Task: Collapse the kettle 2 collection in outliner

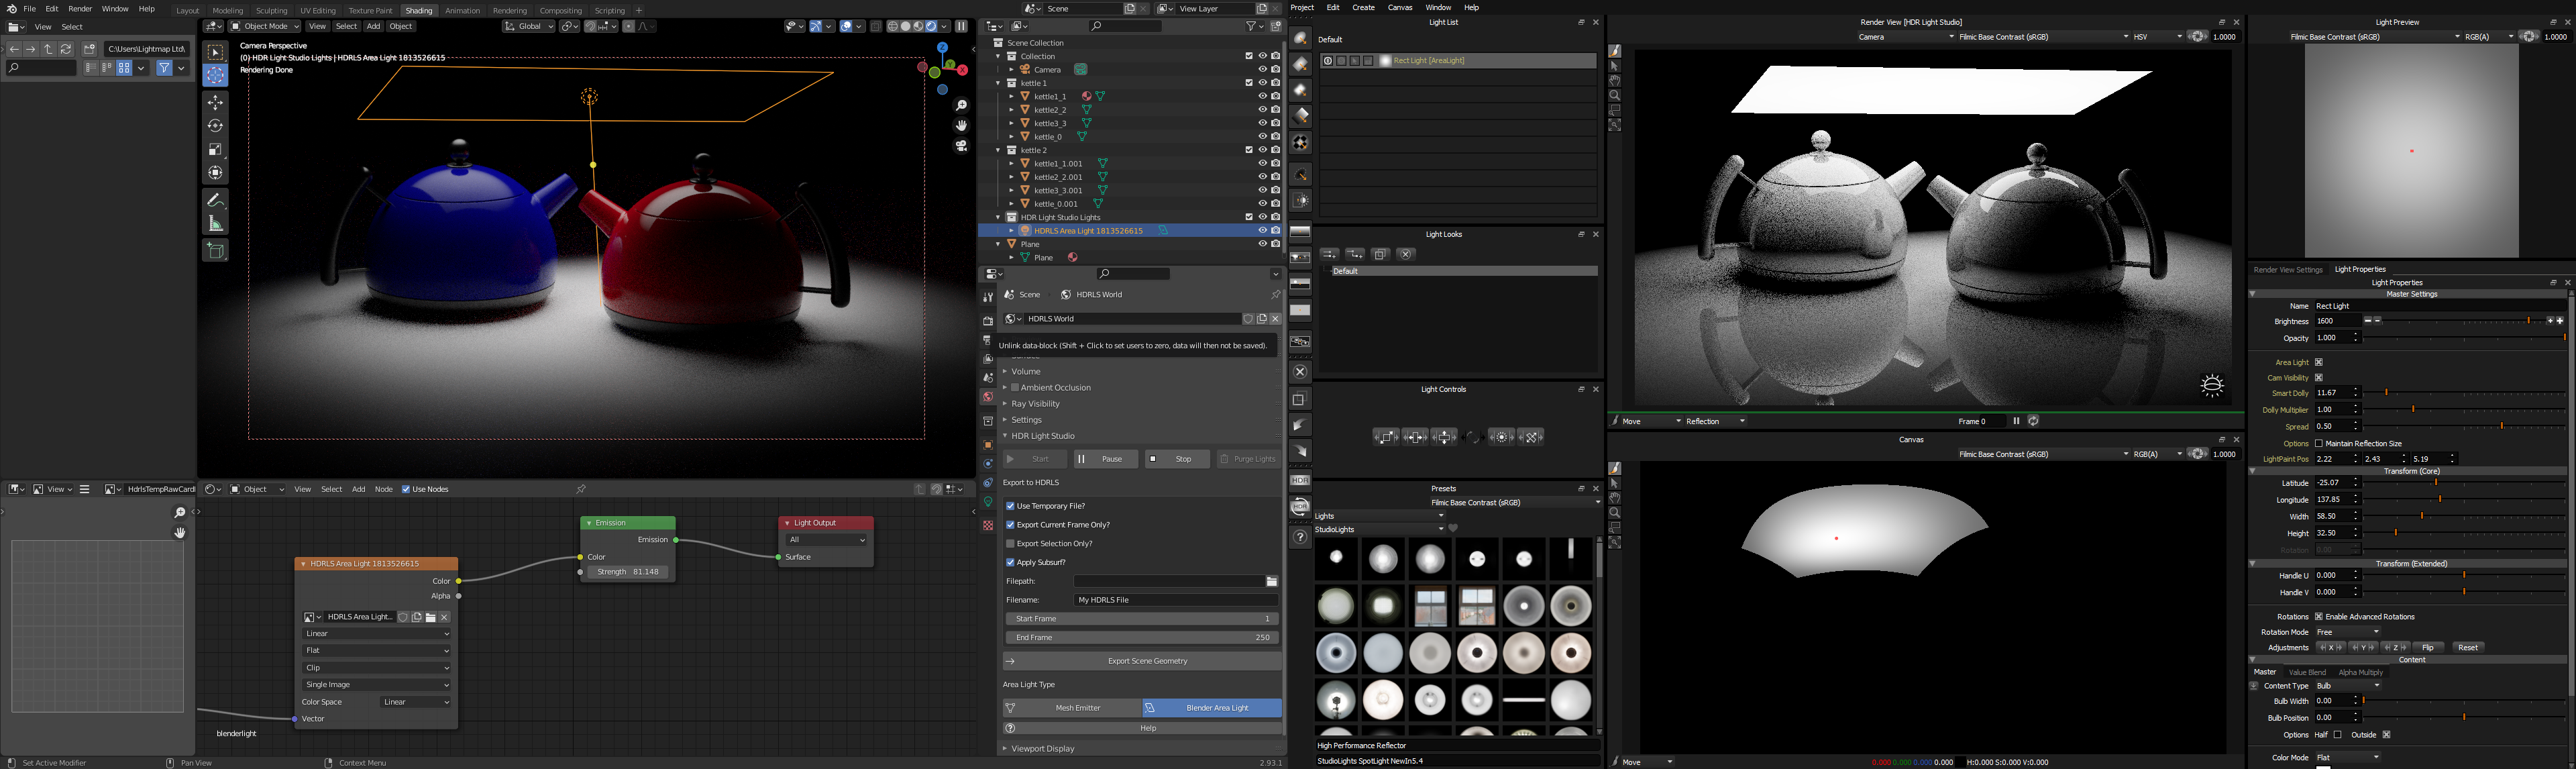Action: 998,150
